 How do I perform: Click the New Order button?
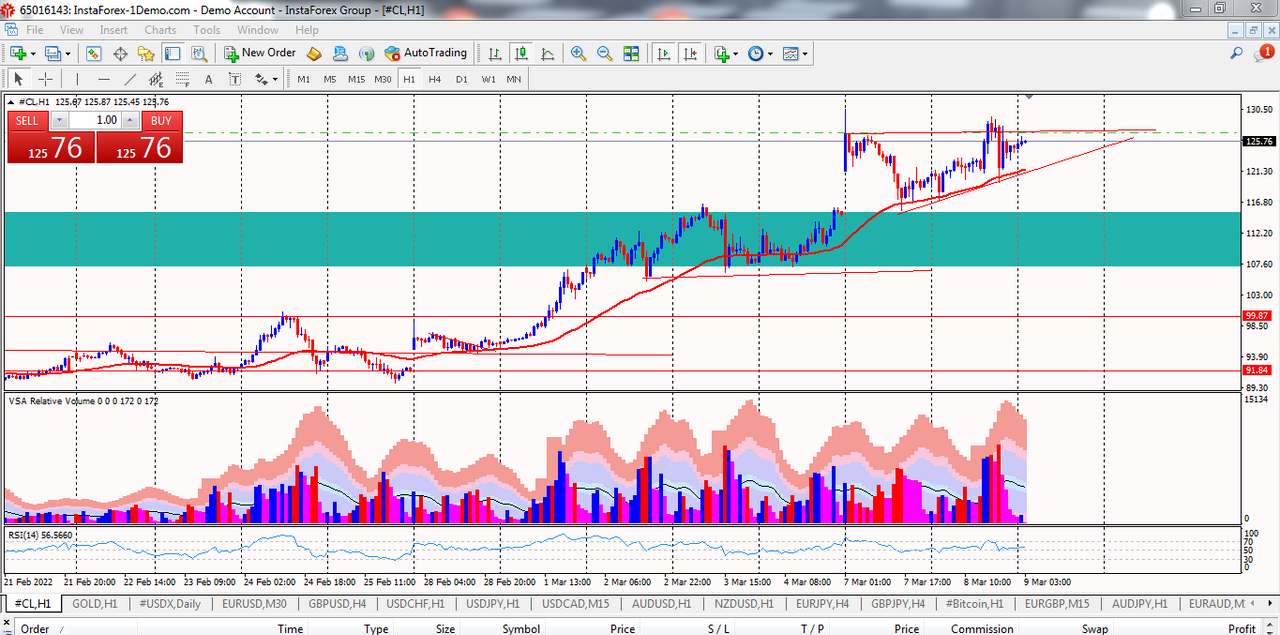260,53
